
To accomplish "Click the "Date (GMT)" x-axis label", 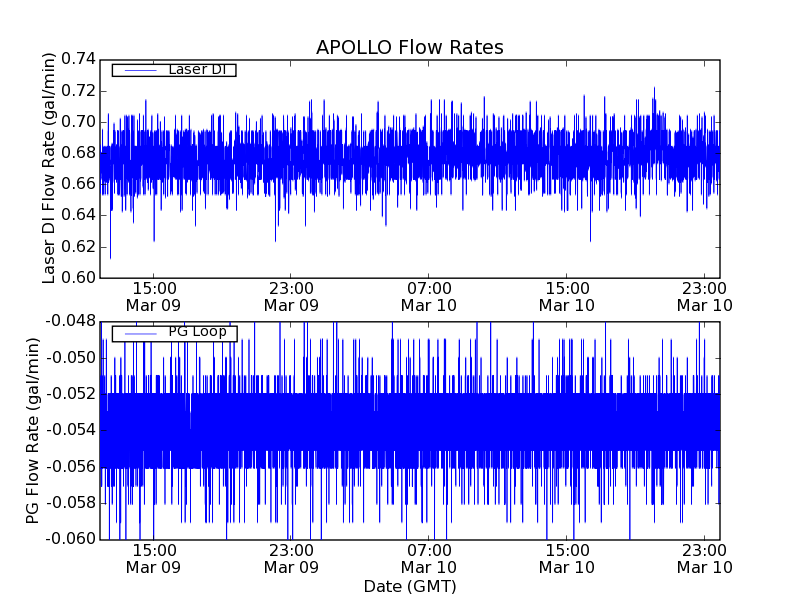I will [409, 586].
